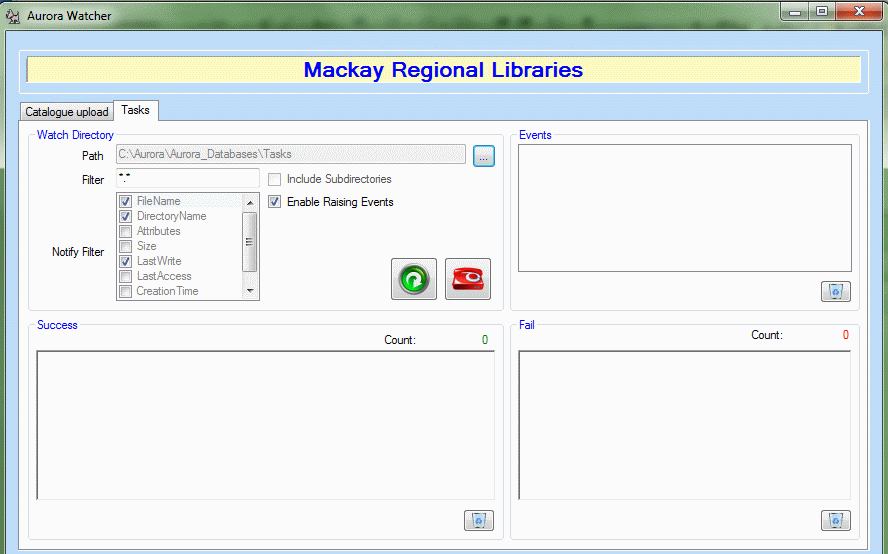
Task: Click the Notify Filter scroll down arrow
Action: (250, 291)
